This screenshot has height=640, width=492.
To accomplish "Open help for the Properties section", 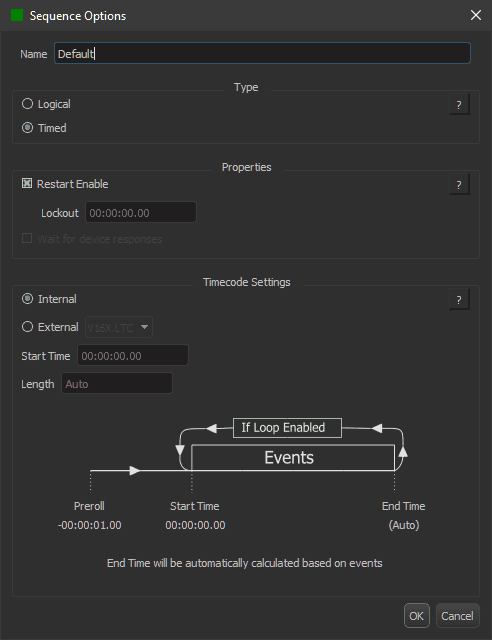I will pyautogui.click(x=459, y=184).
